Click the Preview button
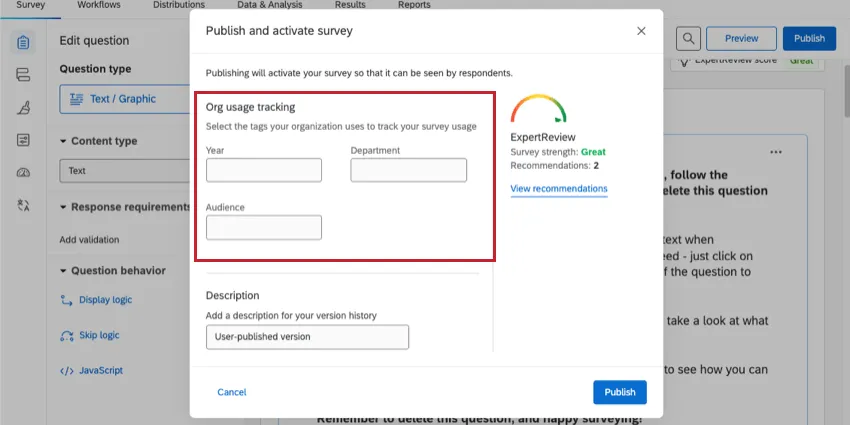850x425 pixels. pos(742,38)
